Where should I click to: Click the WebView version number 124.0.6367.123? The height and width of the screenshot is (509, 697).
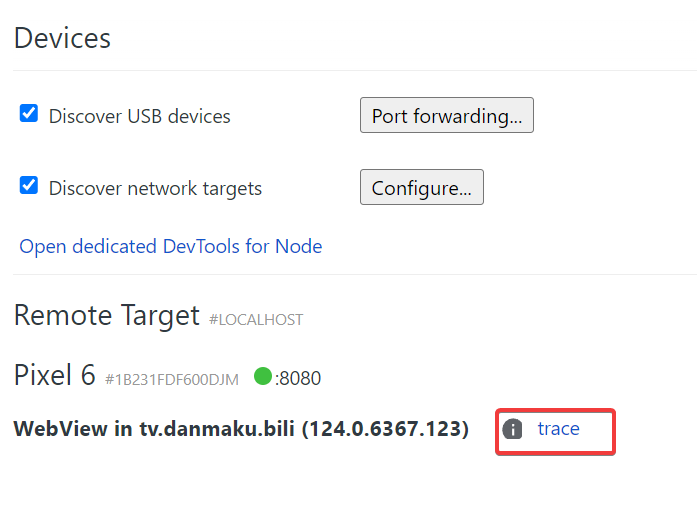pos(386,429)
